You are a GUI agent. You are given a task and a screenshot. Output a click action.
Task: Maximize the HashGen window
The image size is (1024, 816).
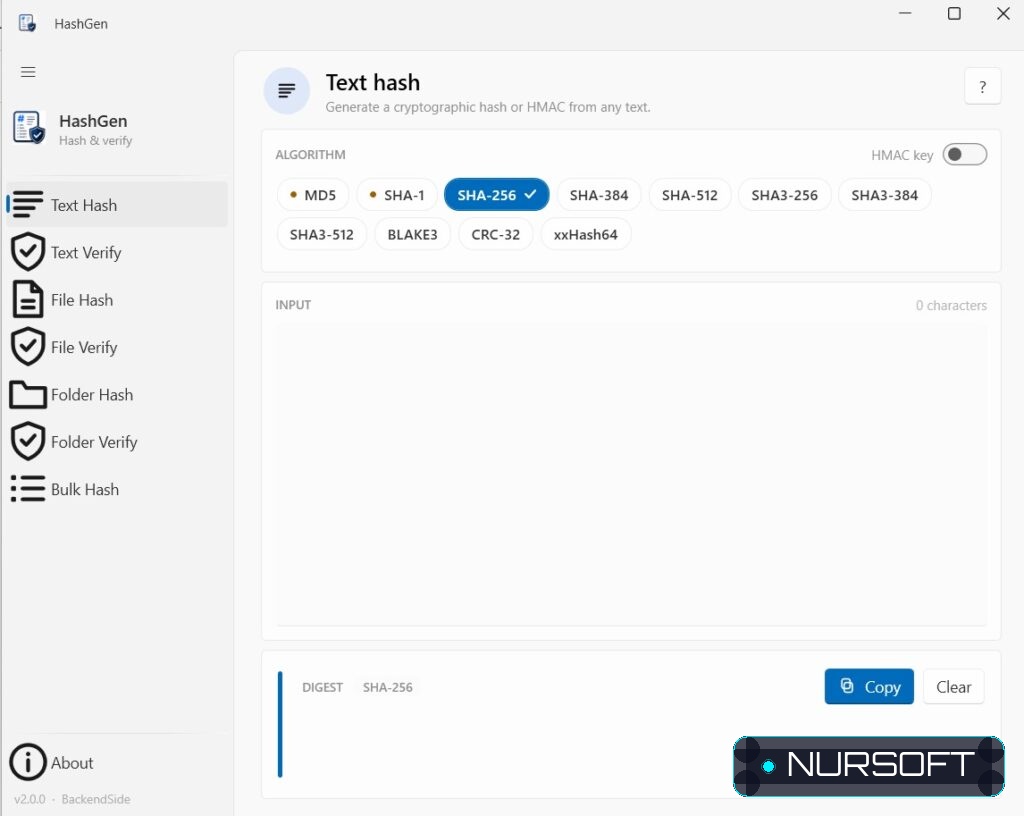[954, 13]
